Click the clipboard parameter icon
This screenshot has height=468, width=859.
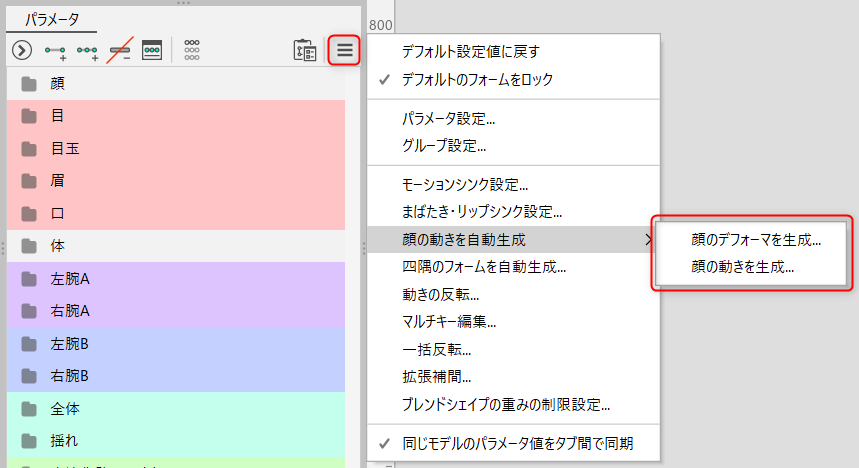304,50
